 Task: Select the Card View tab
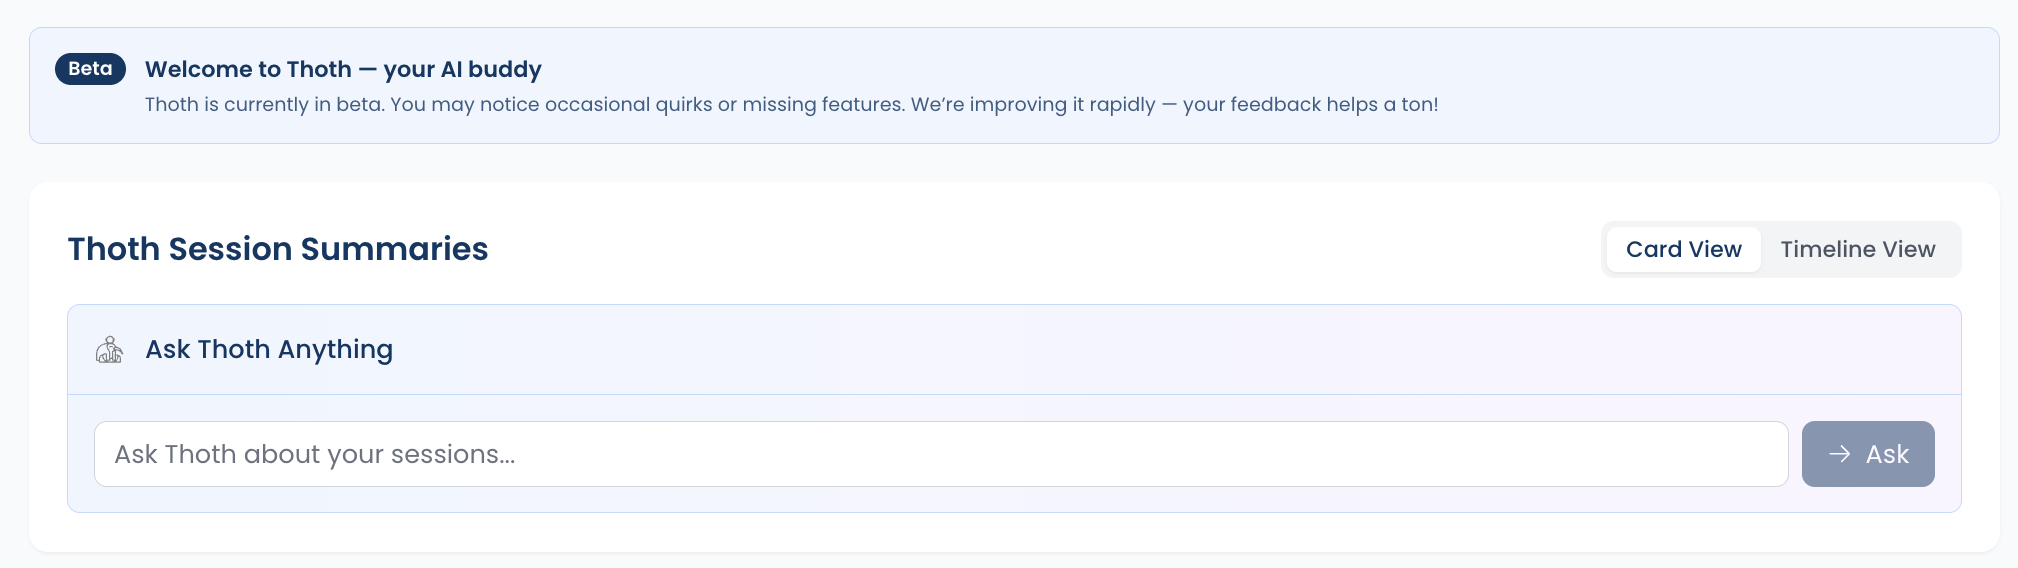1683,249
